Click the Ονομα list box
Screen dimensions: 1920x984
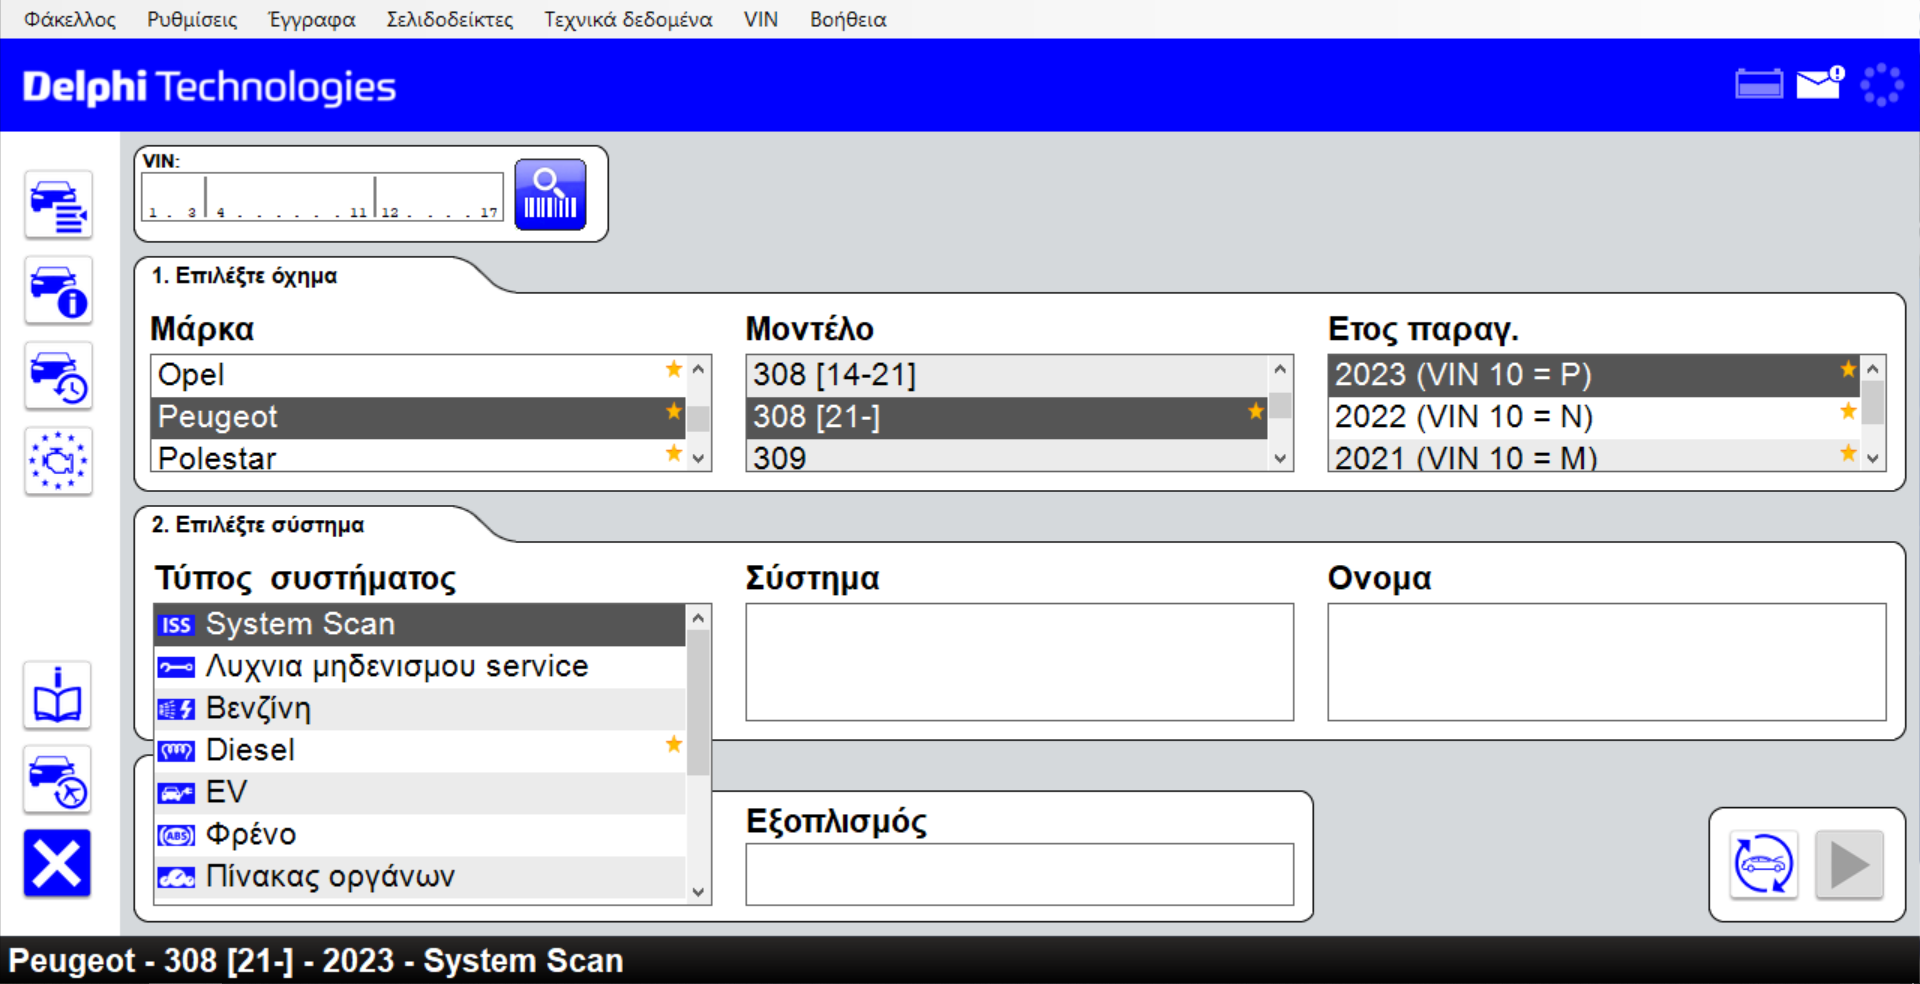tap(1607, 661)
